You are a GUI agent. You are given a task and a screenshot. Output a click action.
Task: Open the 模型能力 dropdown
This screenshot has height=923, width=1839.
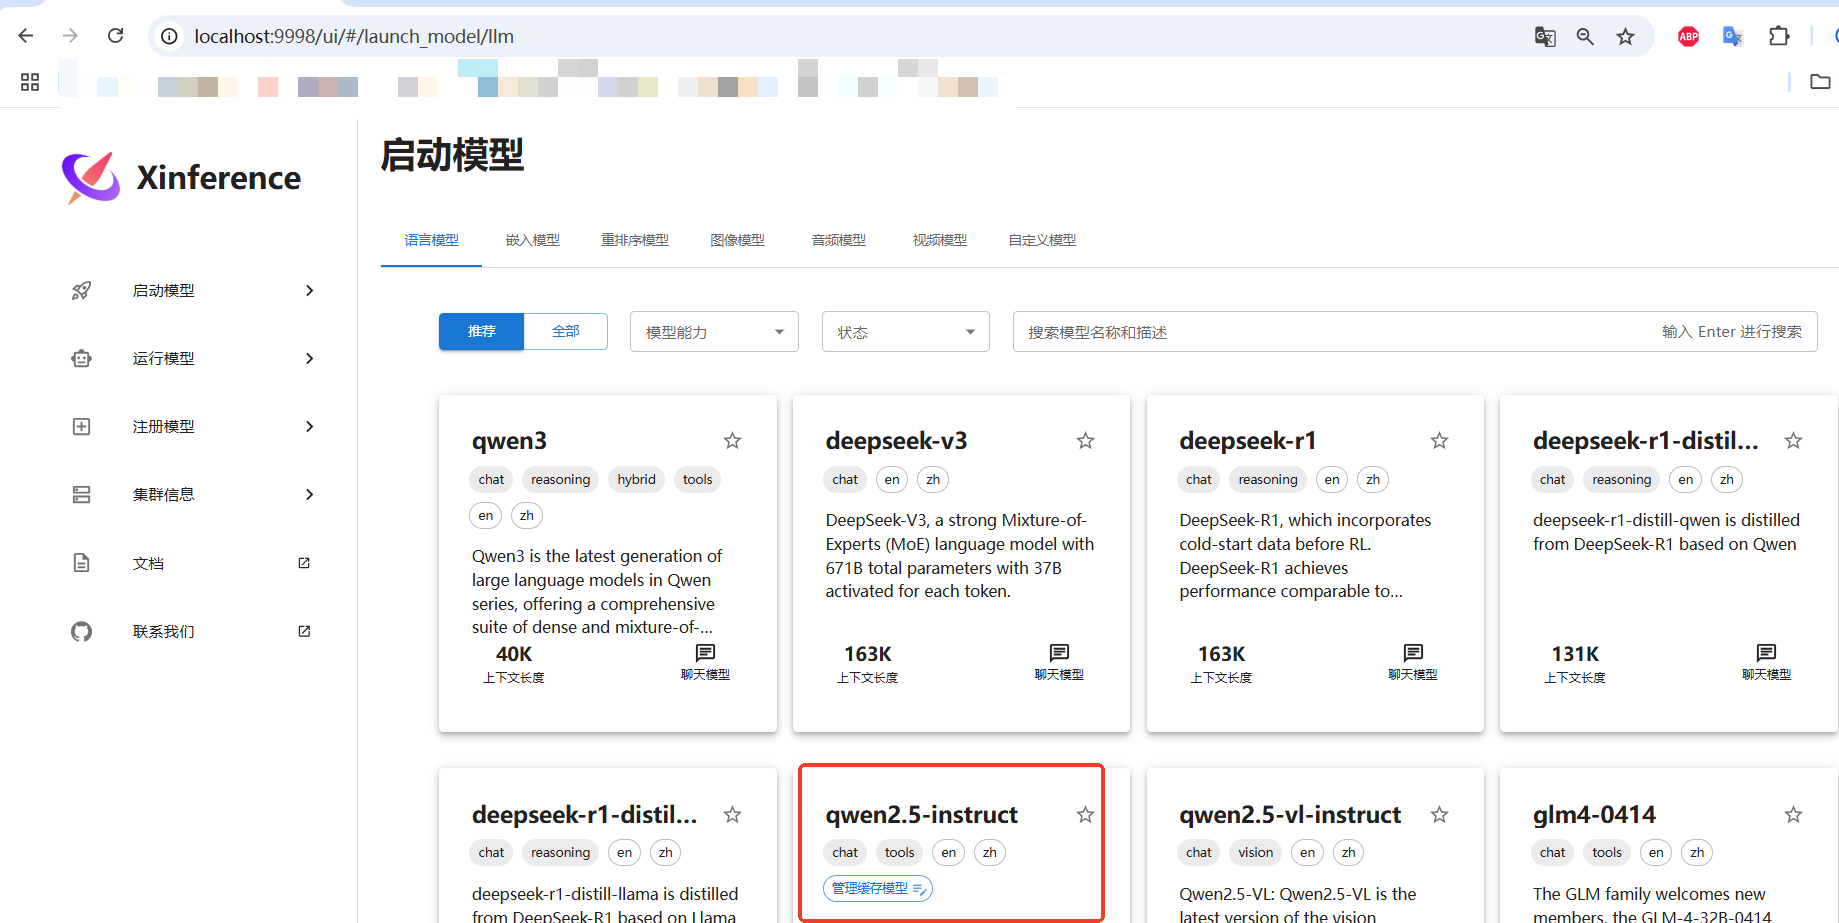714,332
